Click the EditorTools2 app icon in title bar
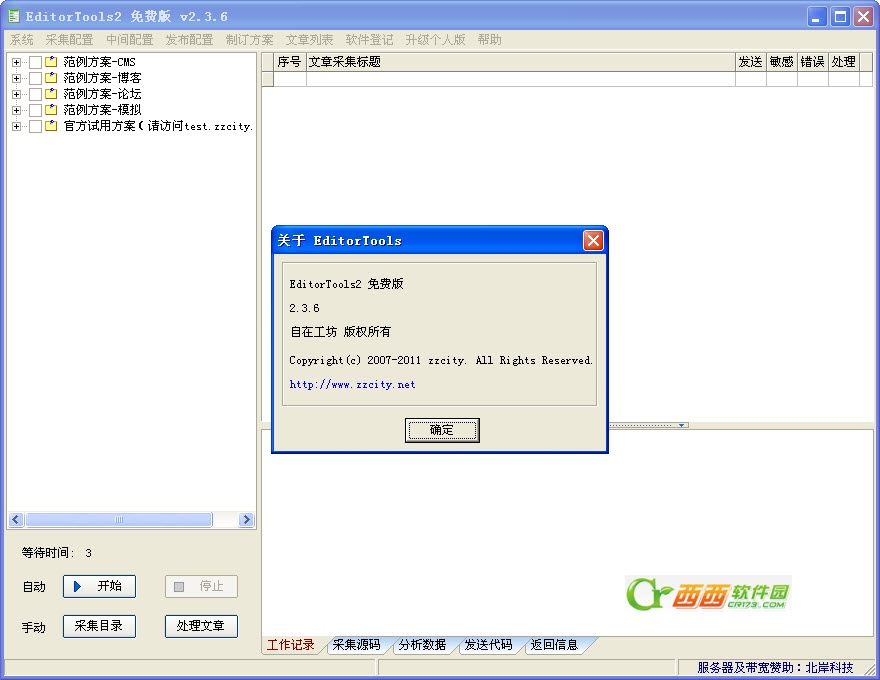Viewport: 880px width, 680px height. (x=13, y=16)
